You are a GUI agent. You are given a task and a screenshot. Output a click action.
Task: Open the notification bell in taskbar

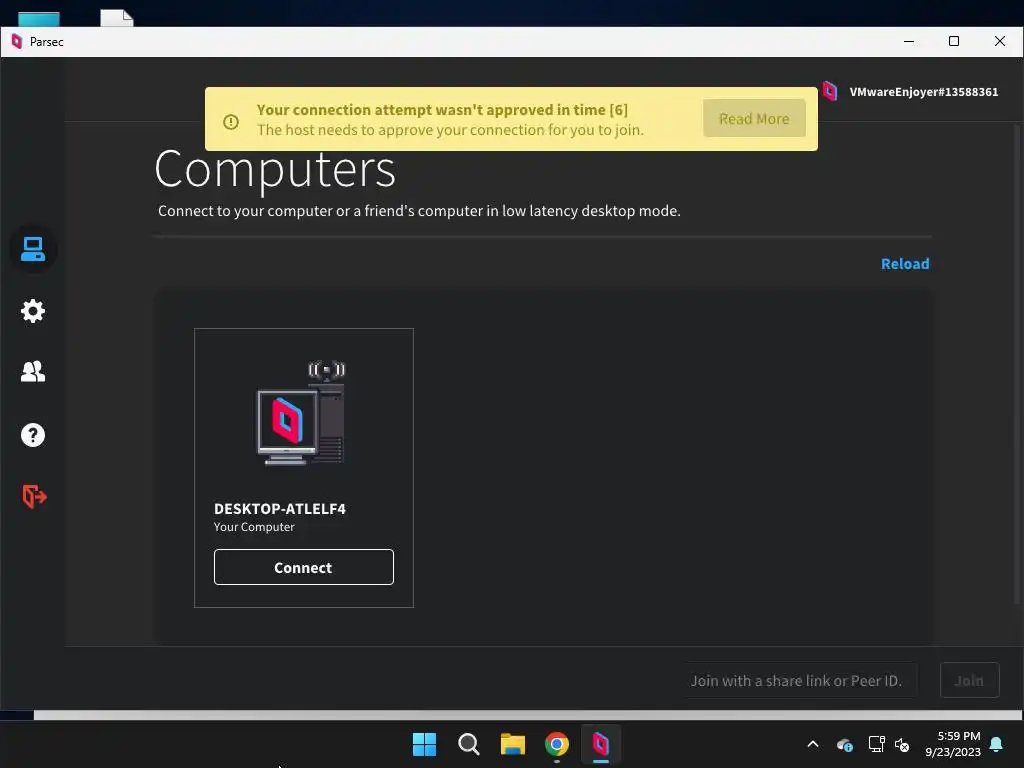(x=997, y=744)
